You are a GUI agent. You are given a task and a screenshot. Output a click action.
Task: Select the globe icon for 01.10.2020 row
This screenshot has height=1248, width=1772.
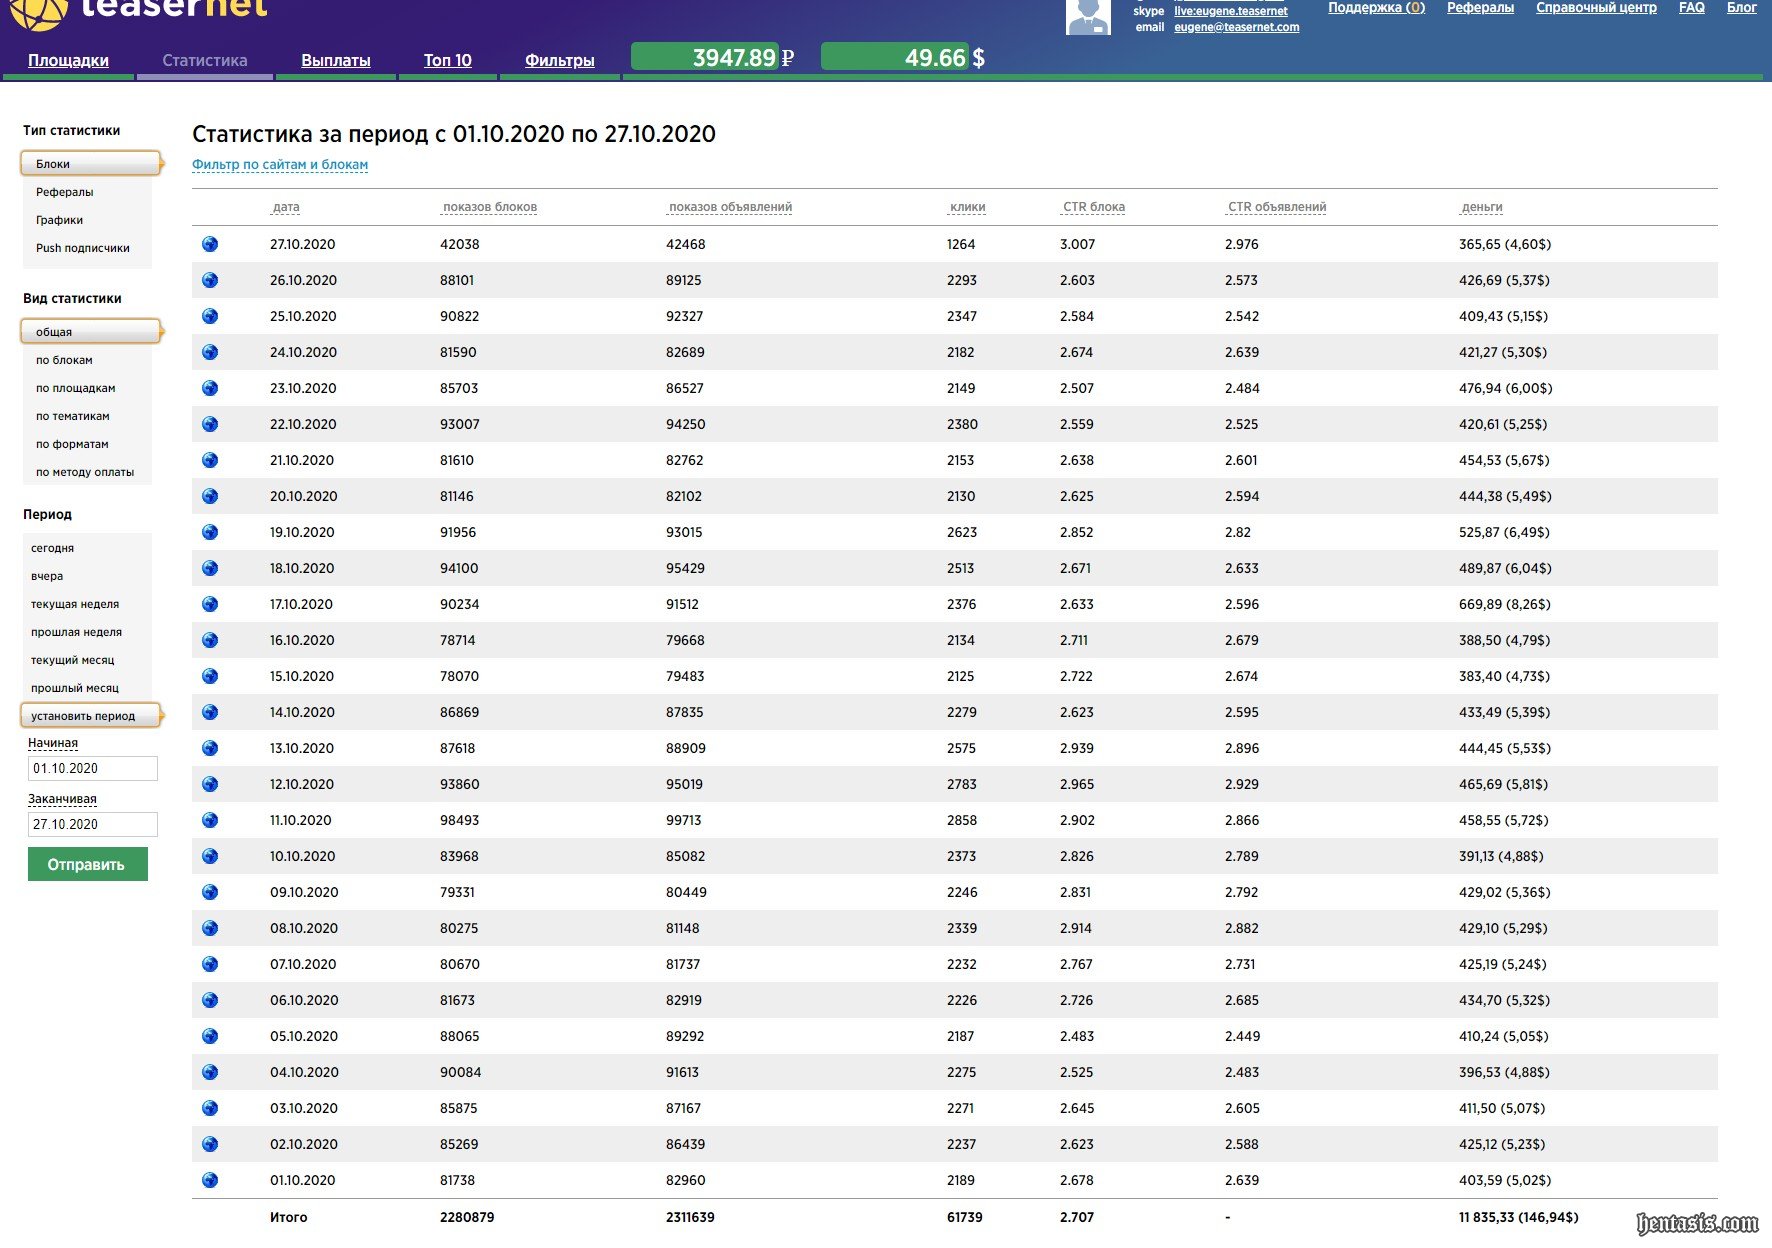[x=210, y=1180]
